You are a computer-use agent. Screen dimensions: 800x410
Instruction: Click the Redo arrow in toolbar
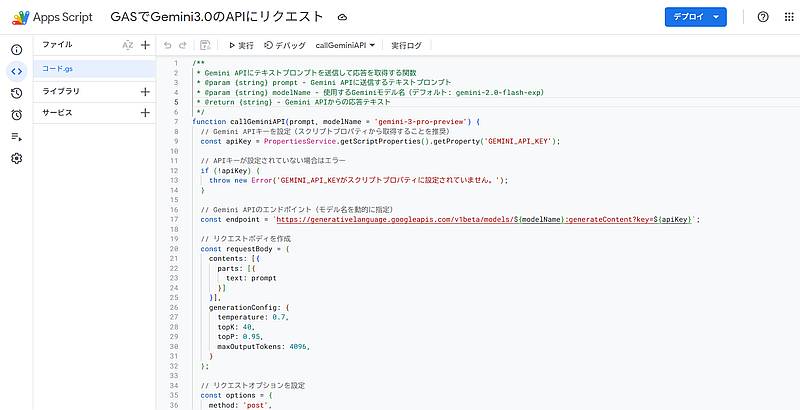tap(183, 45)
